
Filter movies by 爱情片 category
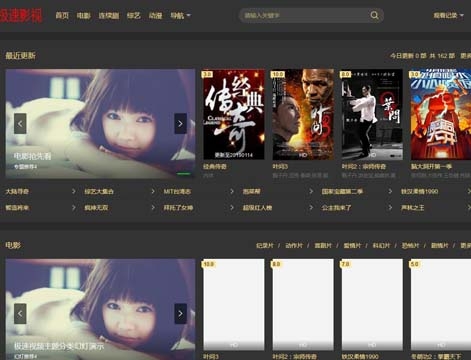[352, 245]
